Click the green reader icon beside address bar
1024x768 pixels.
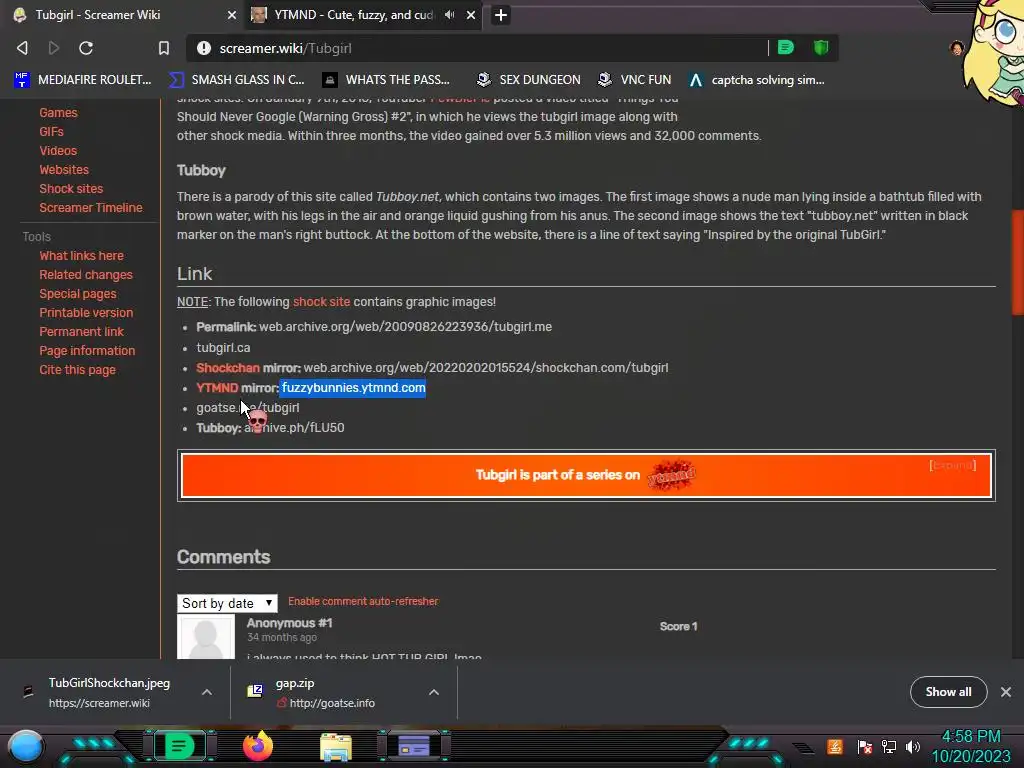pos(786,47)
